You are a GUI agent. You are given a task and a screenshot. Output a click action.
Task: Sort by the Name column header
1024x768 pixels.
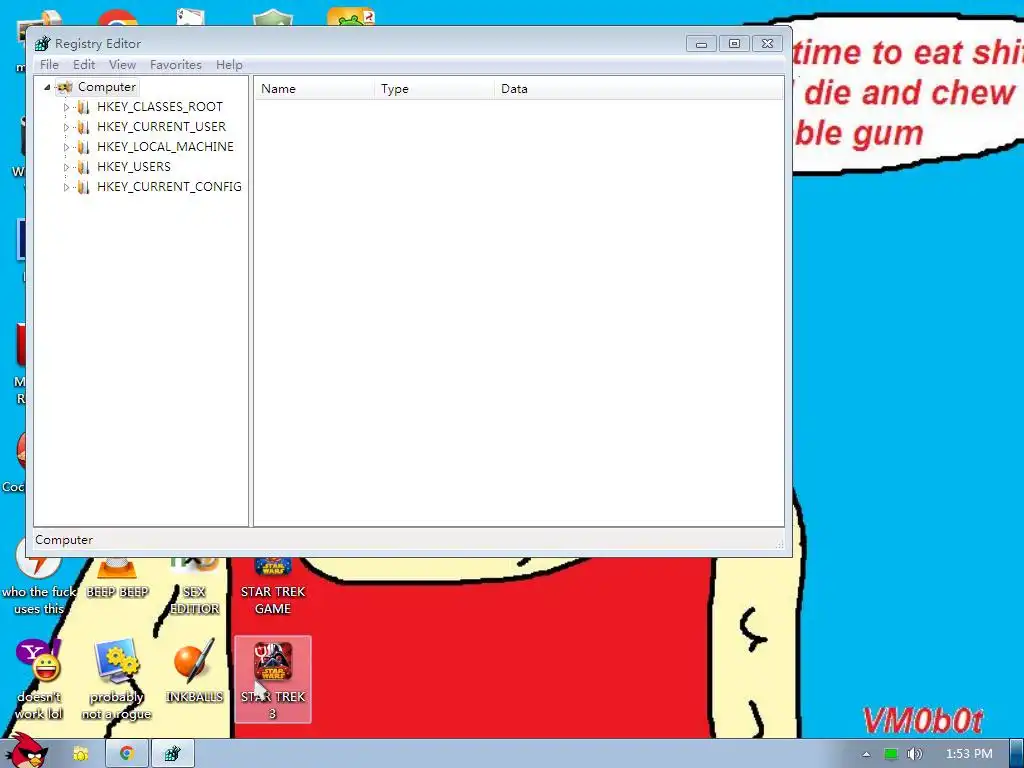click(x=314, y=89)
